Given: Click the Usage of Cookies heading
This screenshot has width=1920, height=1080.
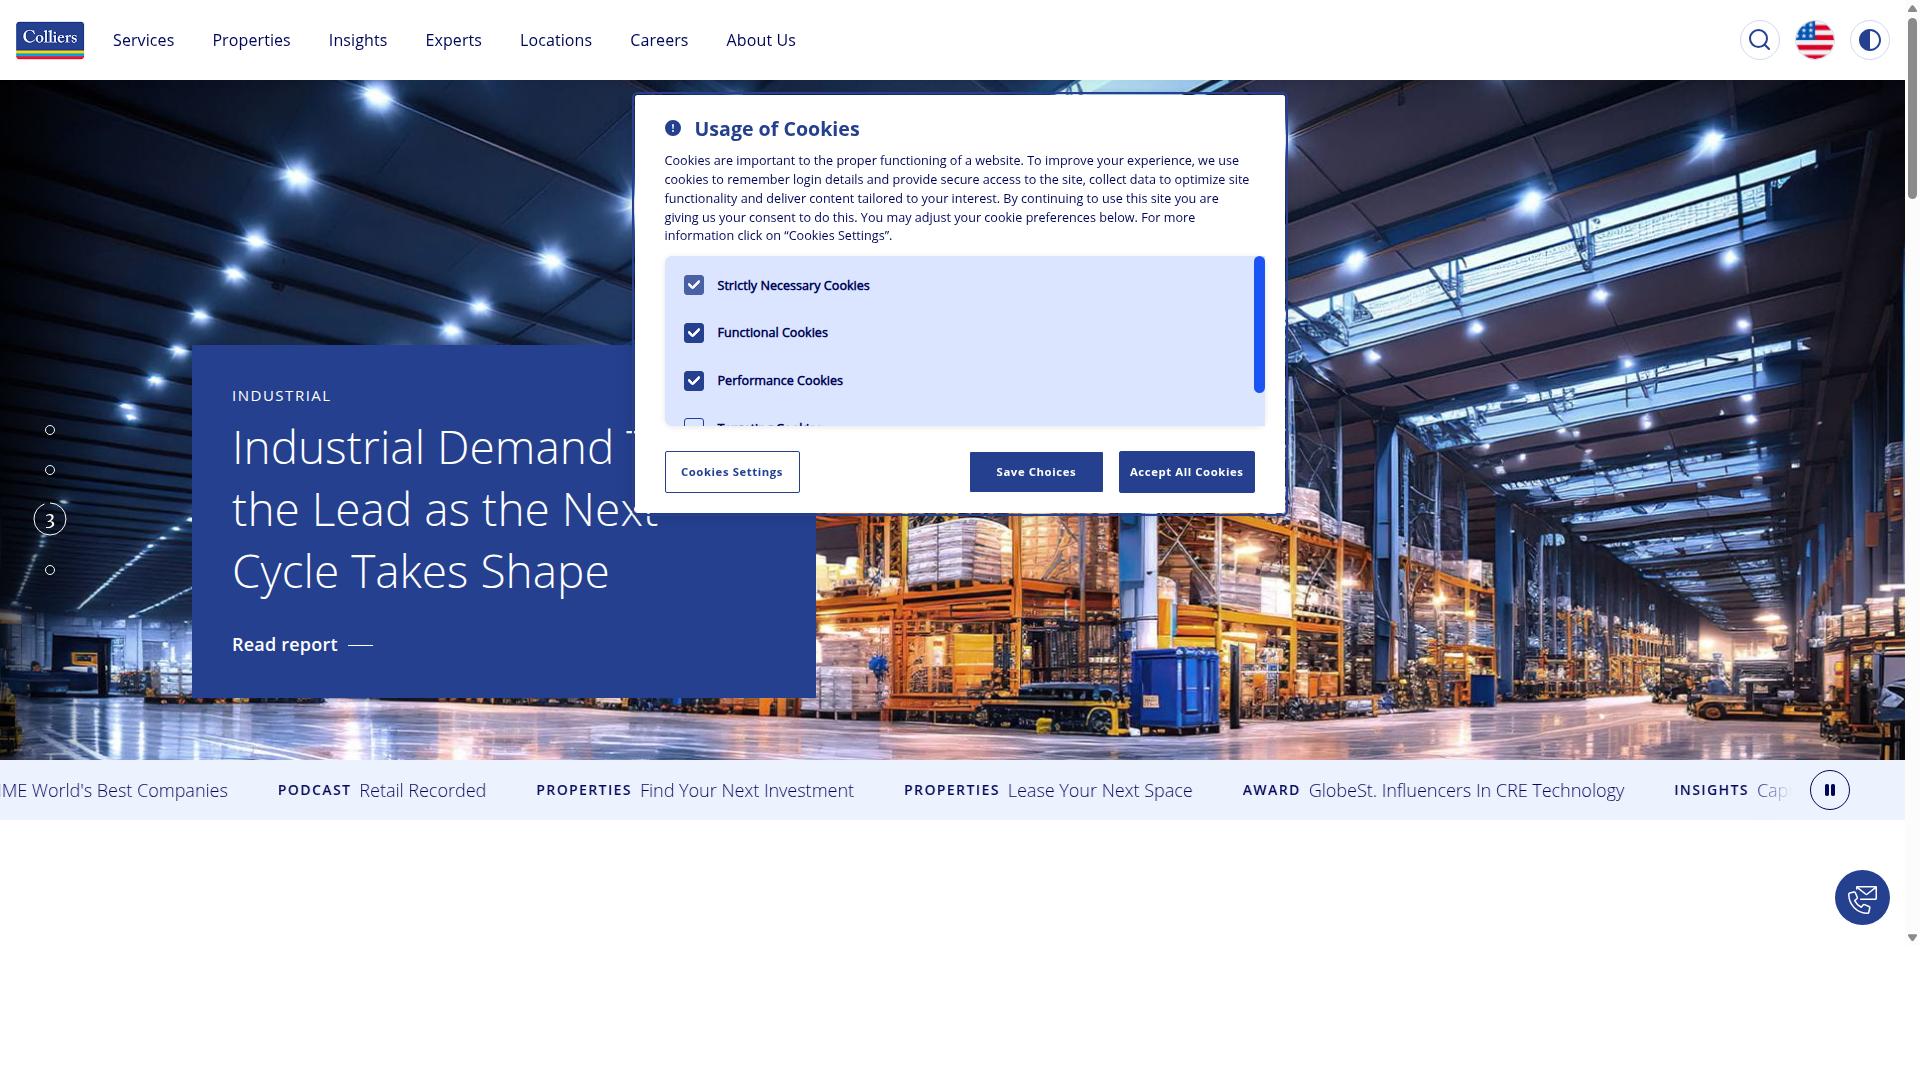Looking at the screenshot, I should click(x=777, y=129).
